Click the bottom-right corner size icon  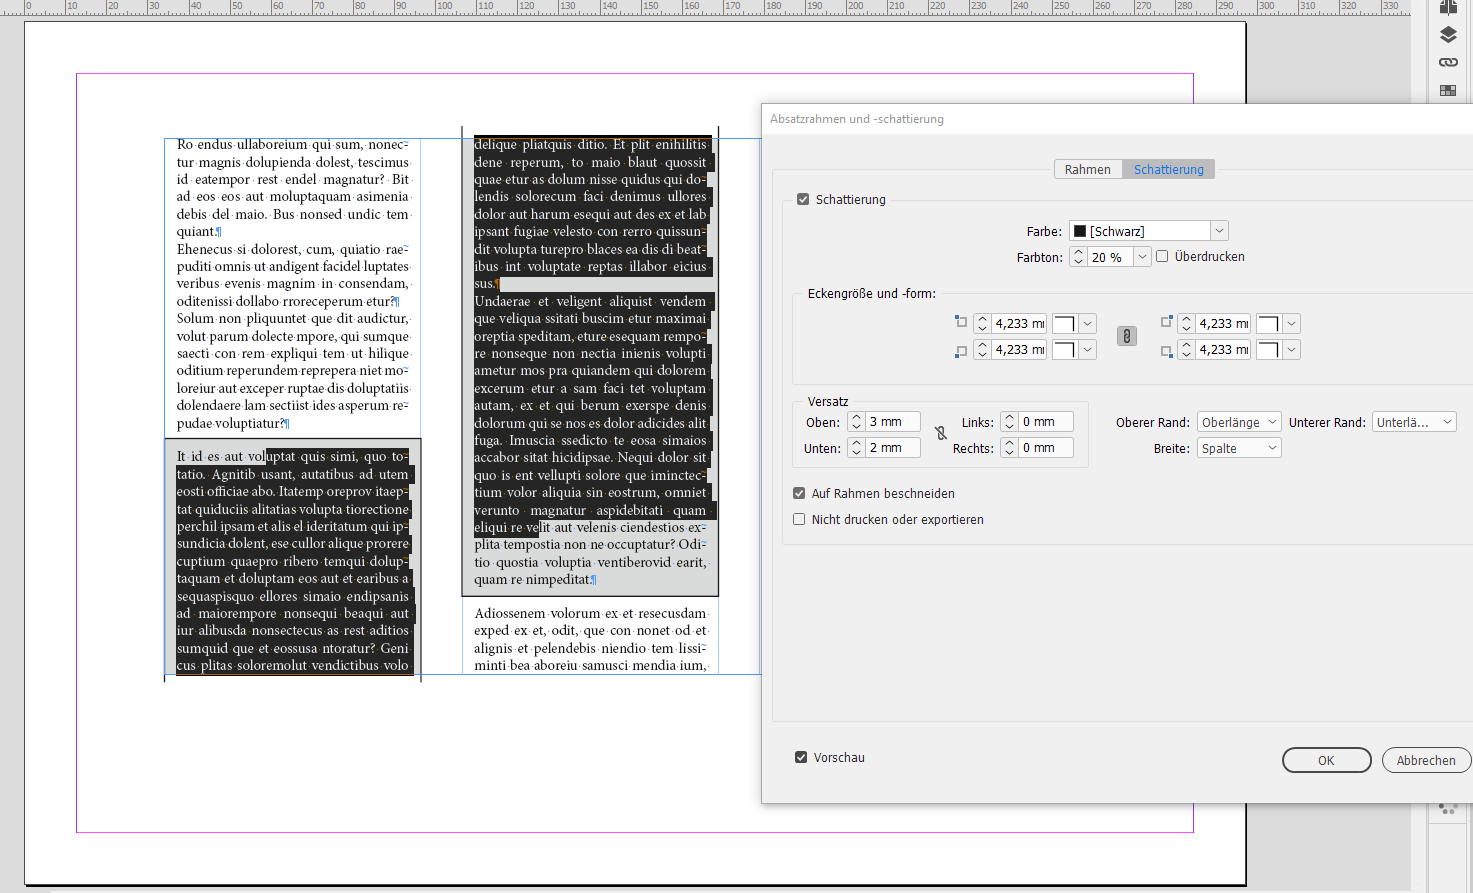1166,349
